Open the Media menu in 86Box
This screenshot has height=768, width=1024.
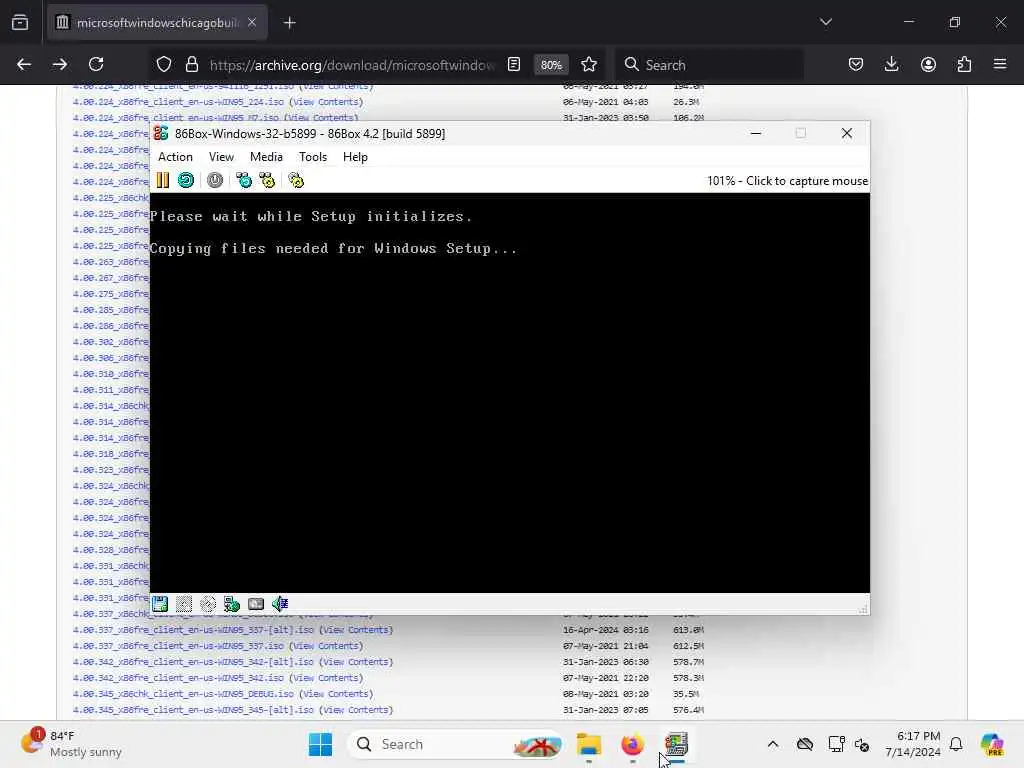pyautogui.click(x=266, y=157)
